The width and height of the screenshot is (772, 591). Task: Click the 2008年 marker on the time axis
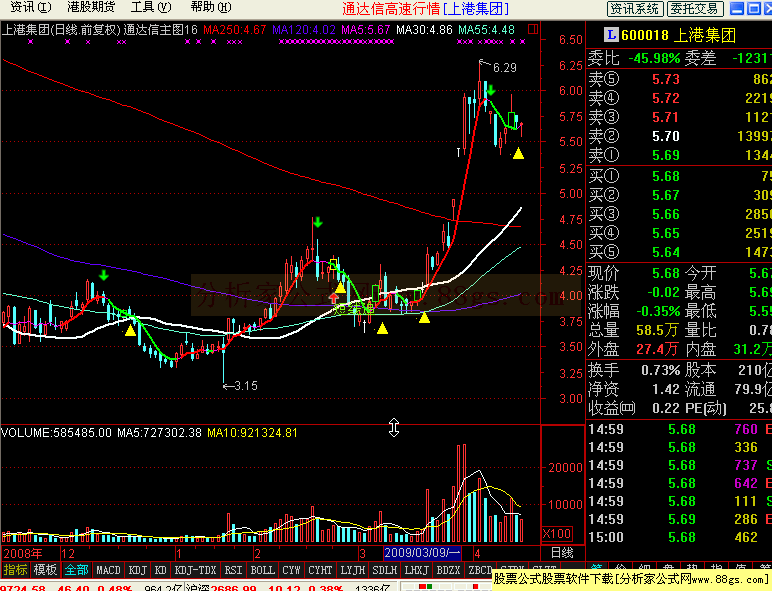coord(23,553)
